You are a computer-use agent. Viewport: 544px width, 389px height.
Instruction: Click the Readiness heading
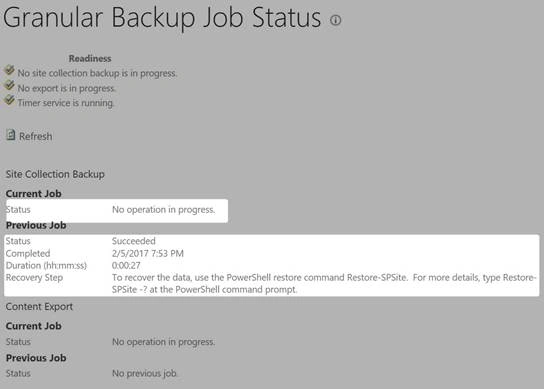[x=90, y=58]
